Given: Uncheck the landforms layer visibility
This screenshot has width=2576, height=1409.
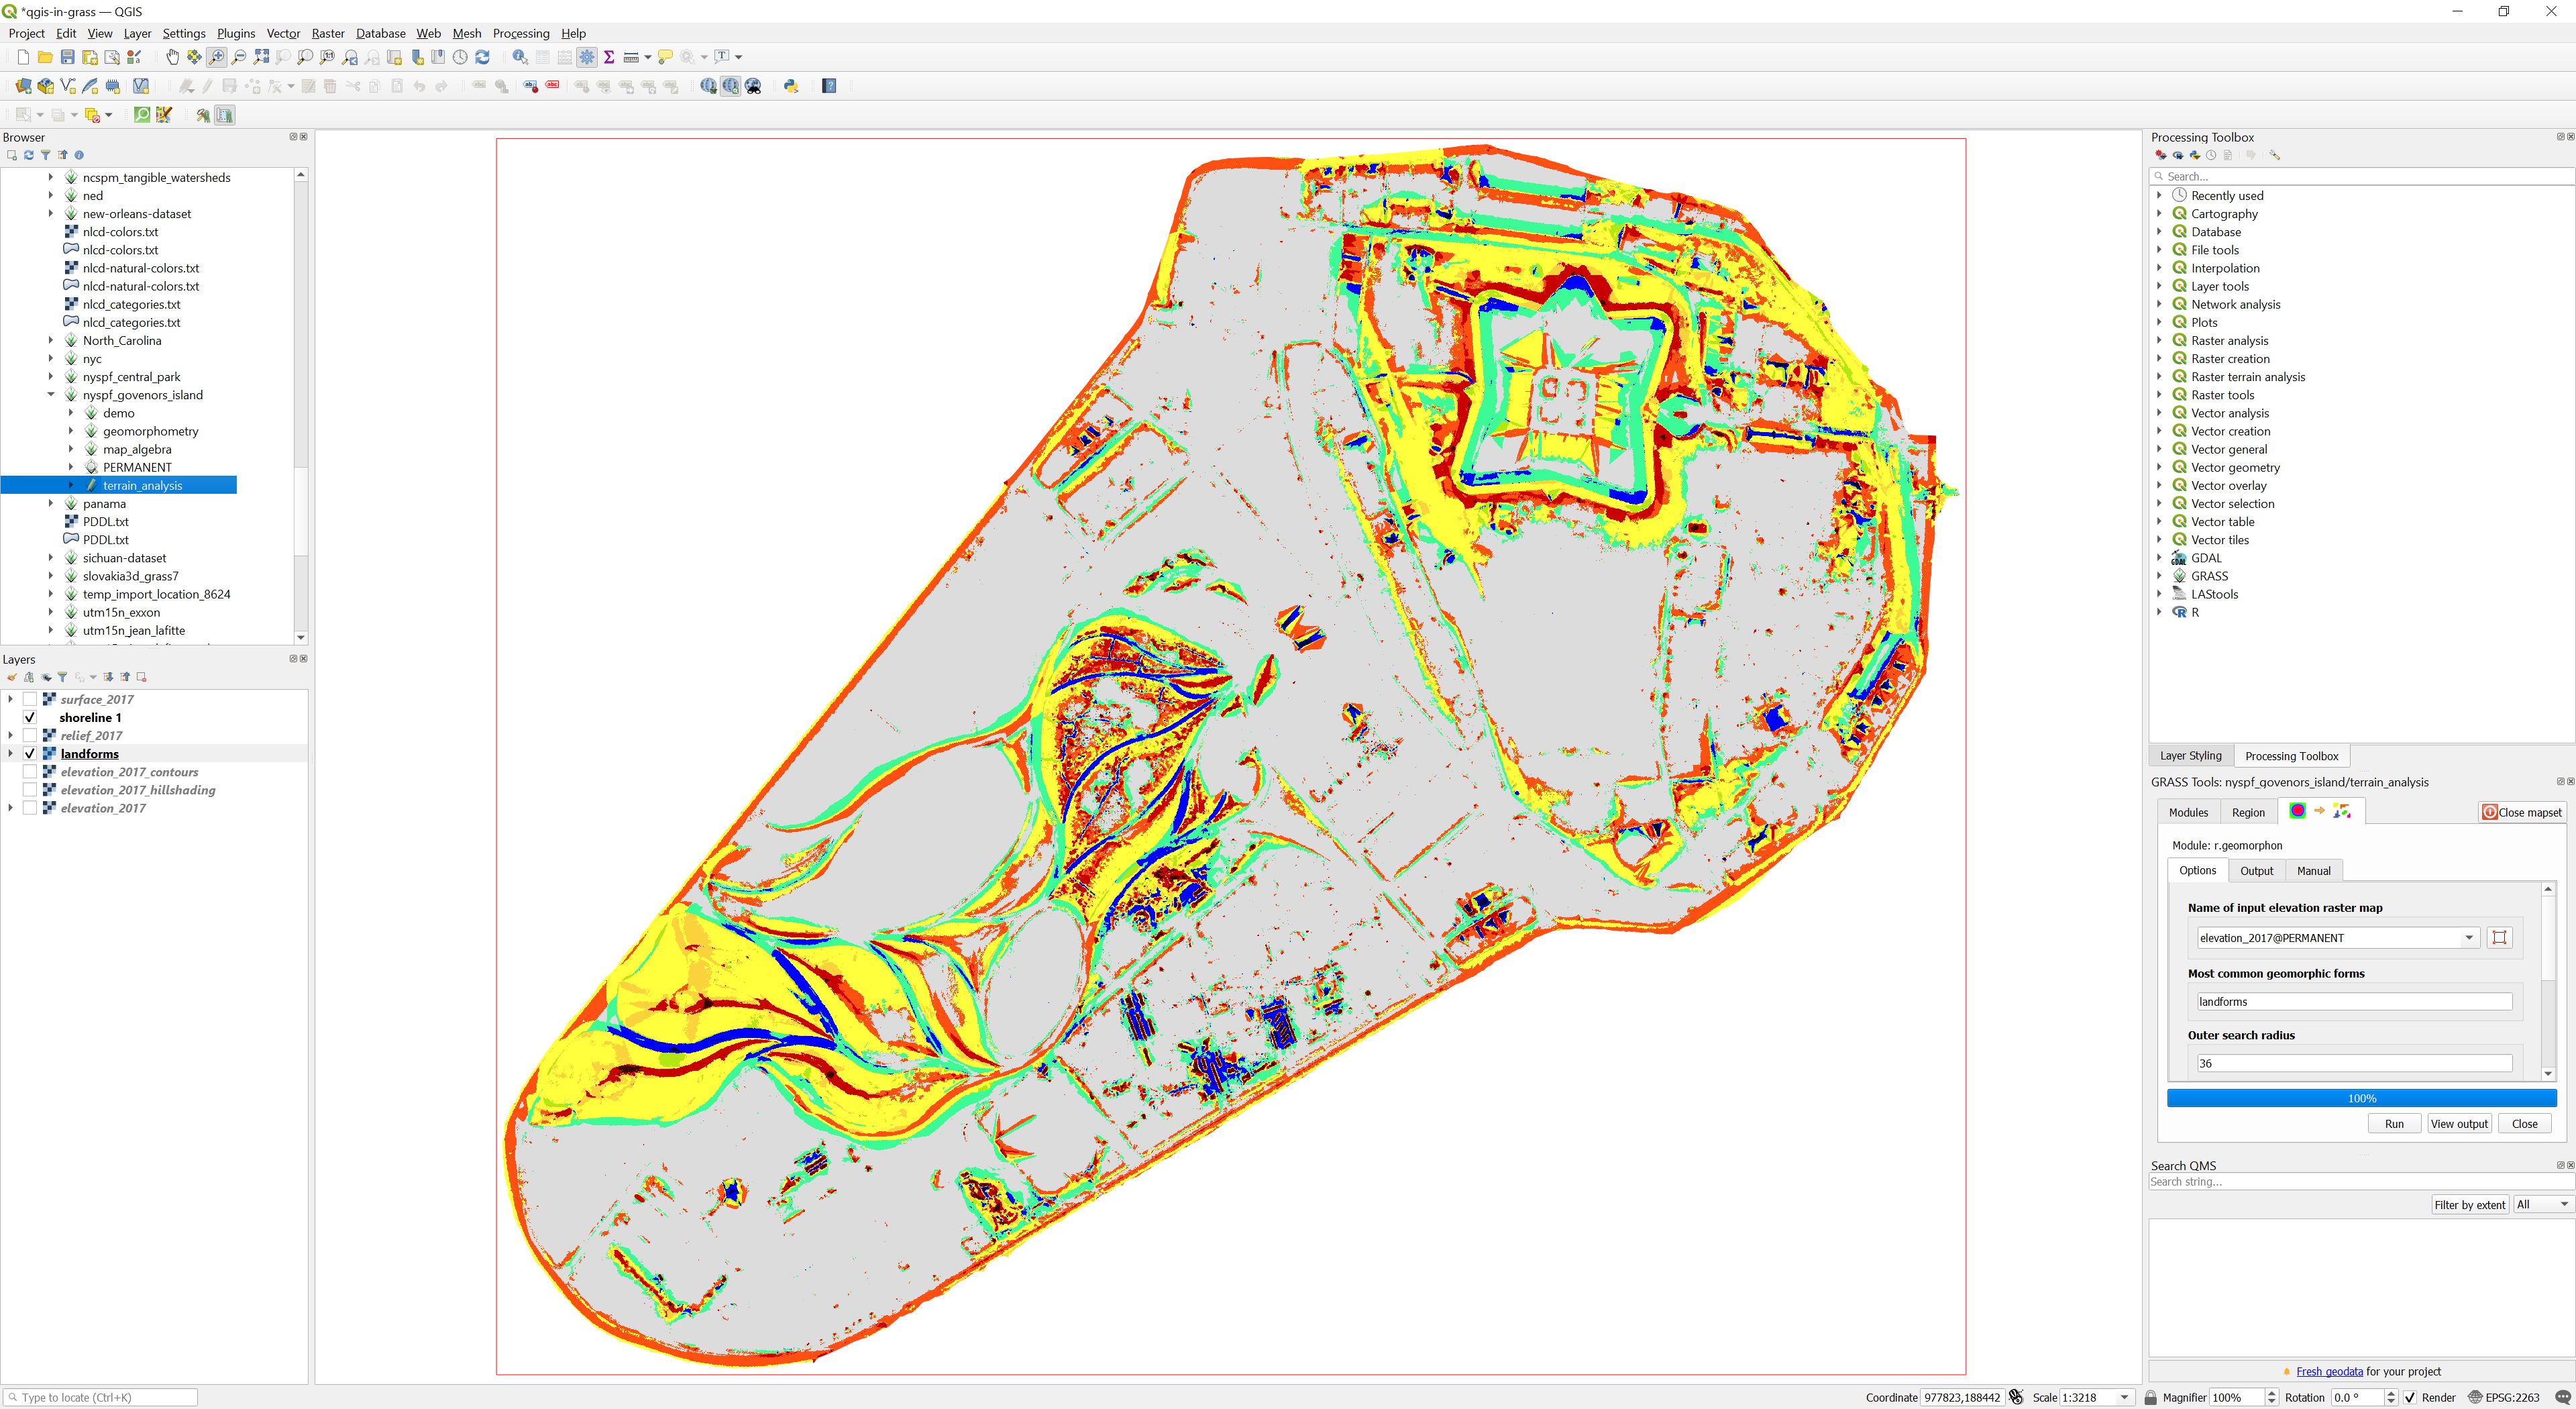Looking at the screenshot, I should coord(30,754).
